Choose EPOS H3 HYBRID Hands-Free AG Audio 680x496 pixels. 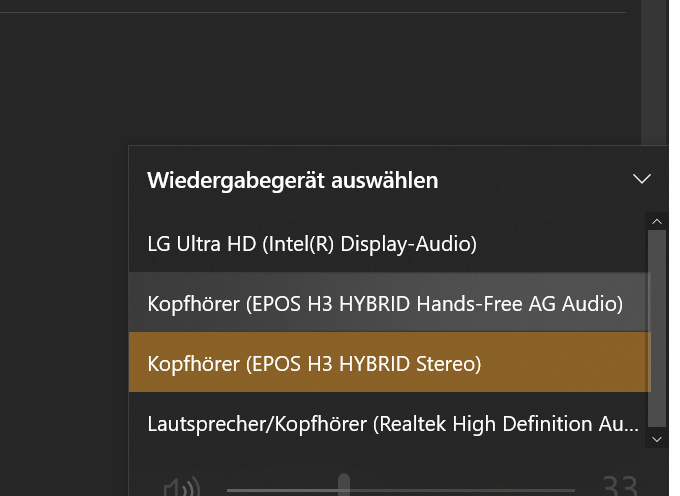tap(385, 303)
